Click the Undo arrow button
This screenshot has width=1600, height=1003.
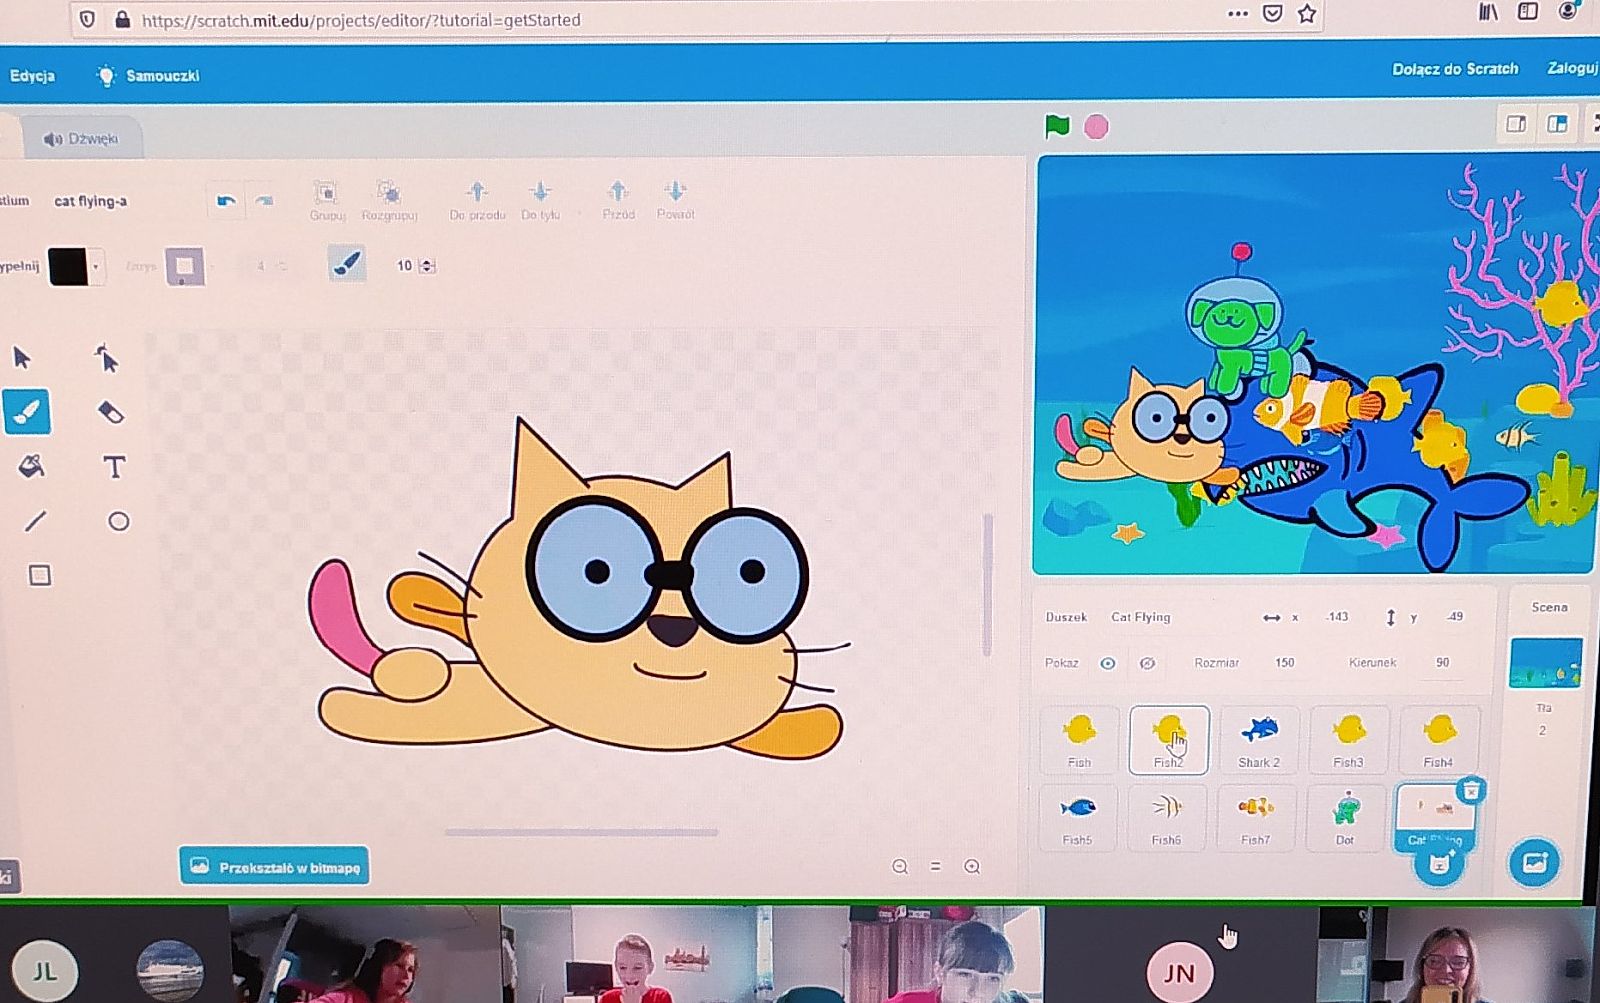(x=227, y=201)
